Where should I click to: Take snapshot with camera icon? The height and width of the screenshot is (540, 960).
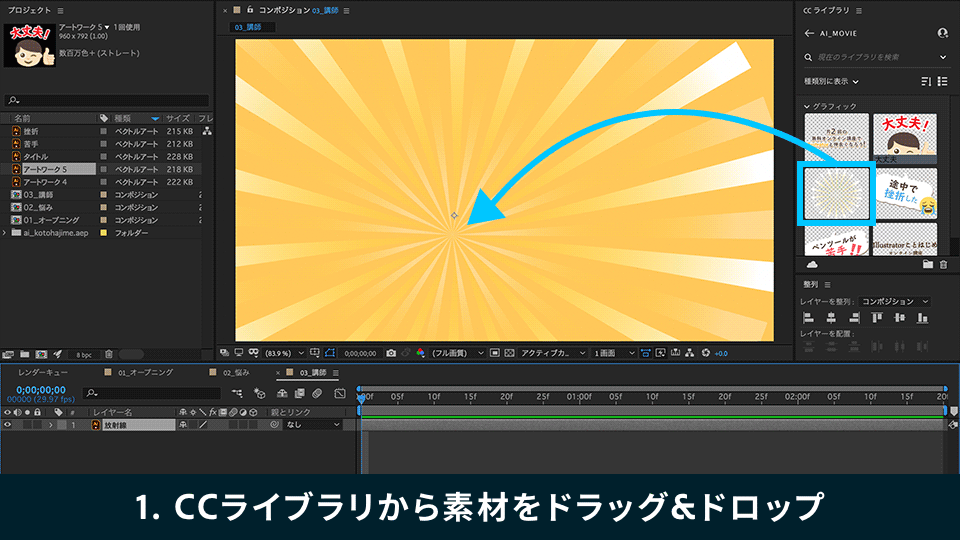pos(391,353)
